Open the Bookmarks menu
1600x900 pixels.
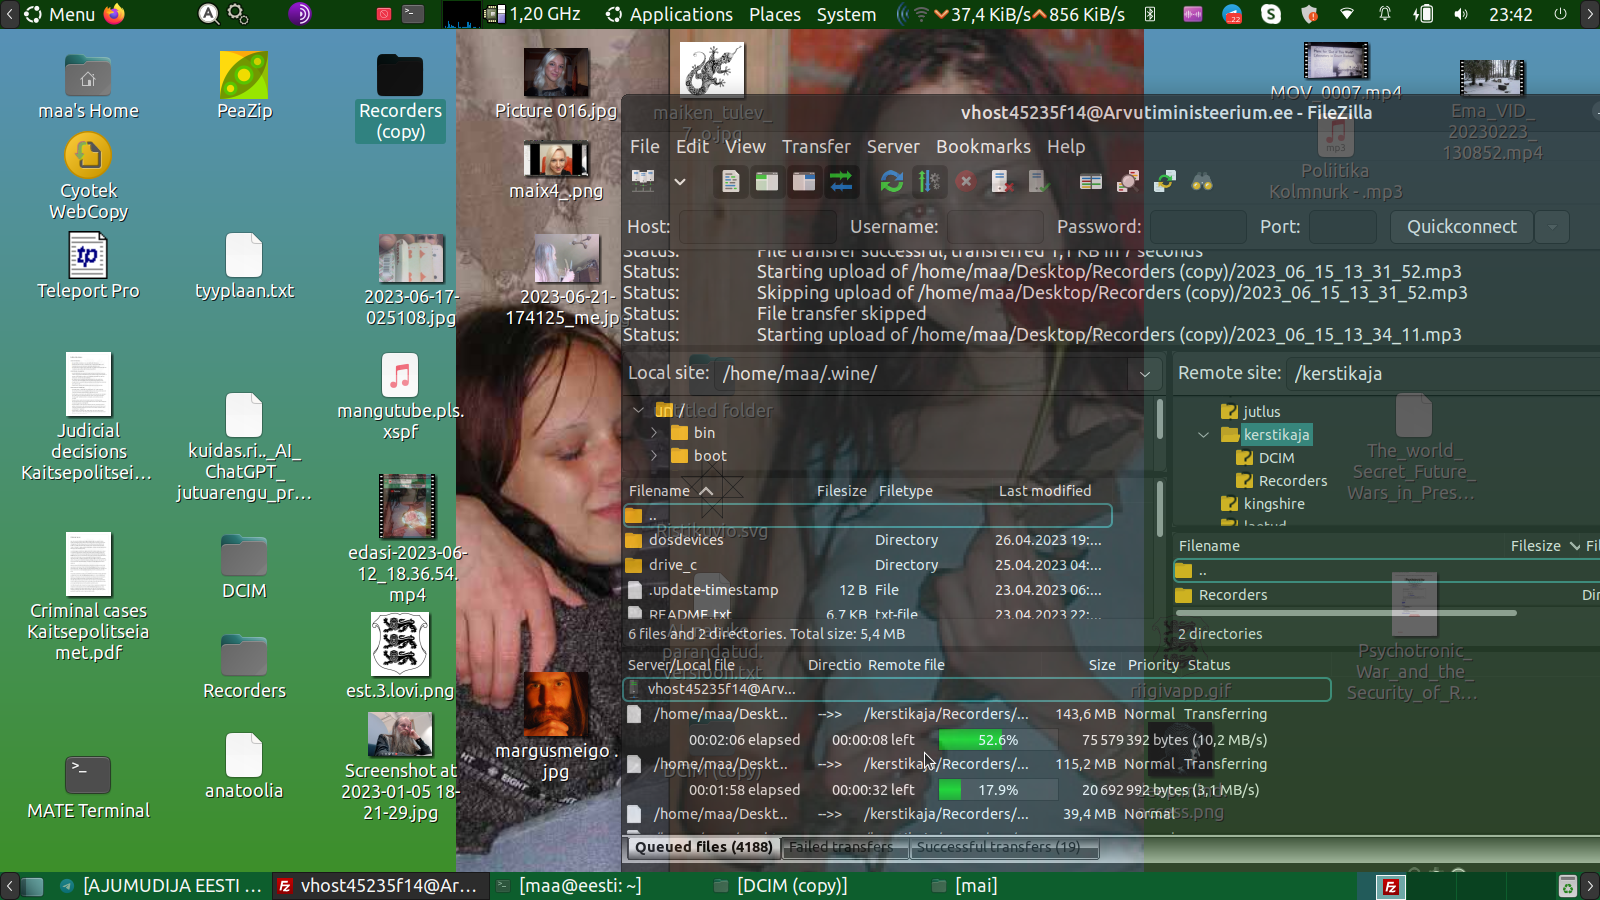coord(982,147)
